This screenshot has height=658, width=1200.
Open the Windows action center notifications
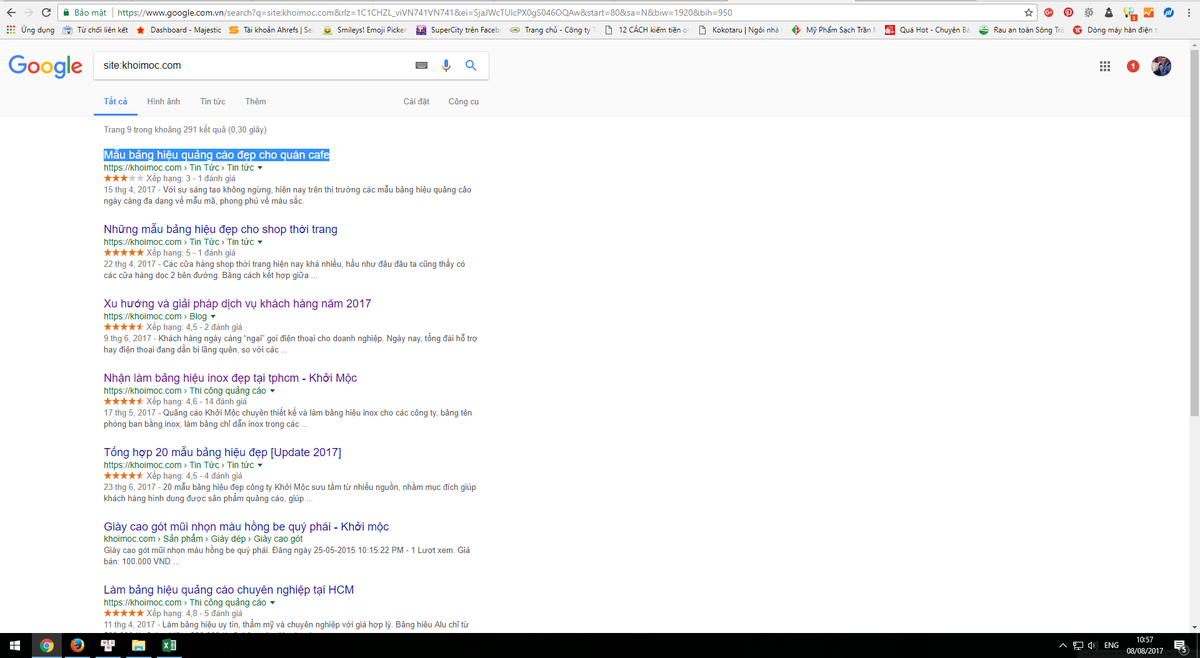(1181, 646)
